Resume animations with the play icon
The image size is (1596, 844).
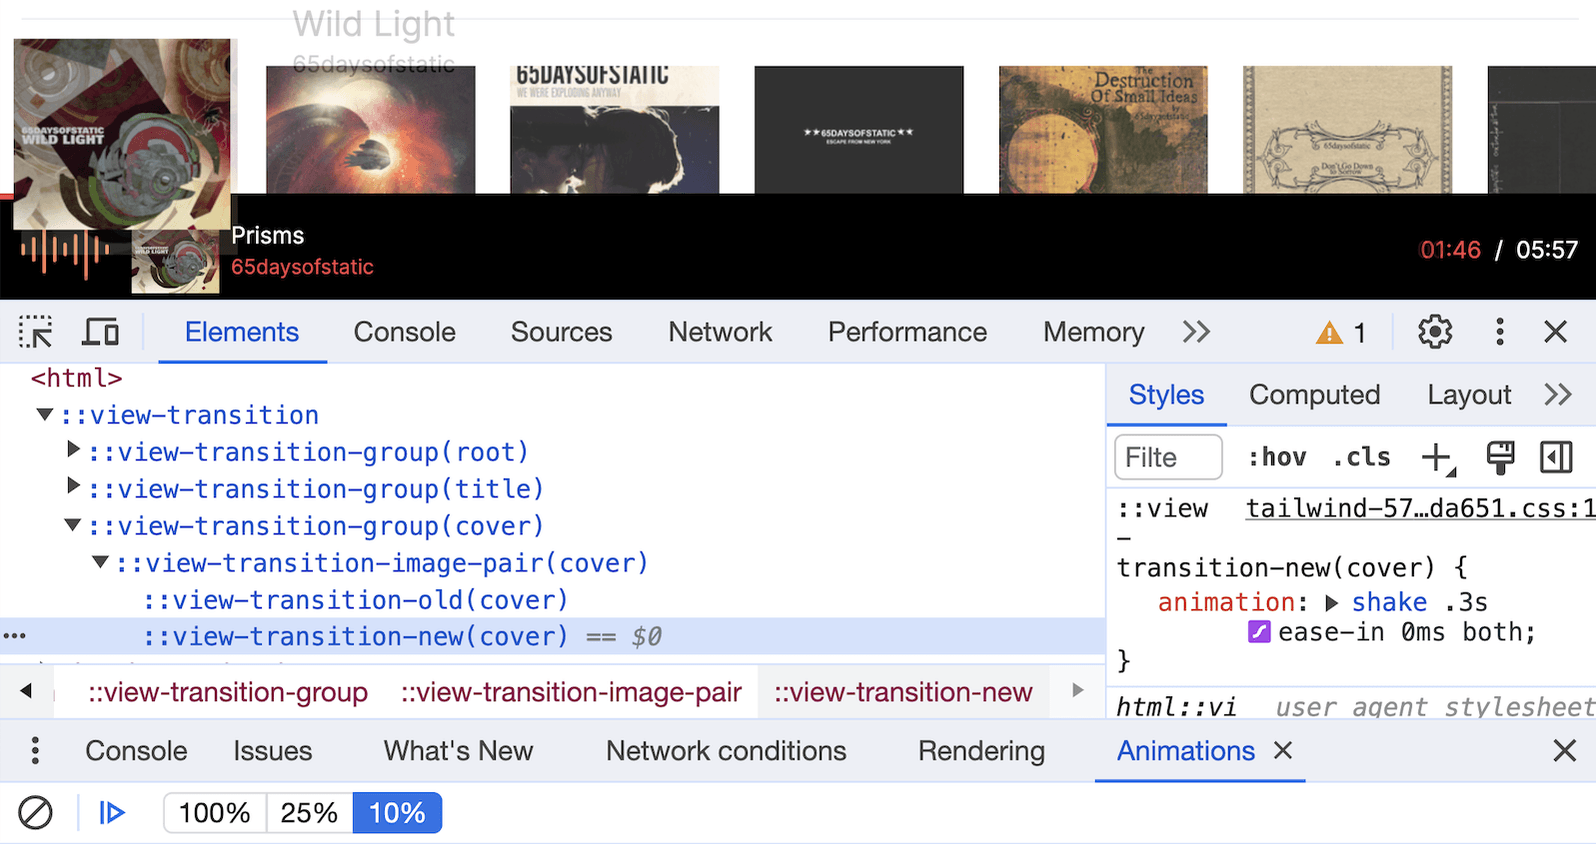coord(112,813)
